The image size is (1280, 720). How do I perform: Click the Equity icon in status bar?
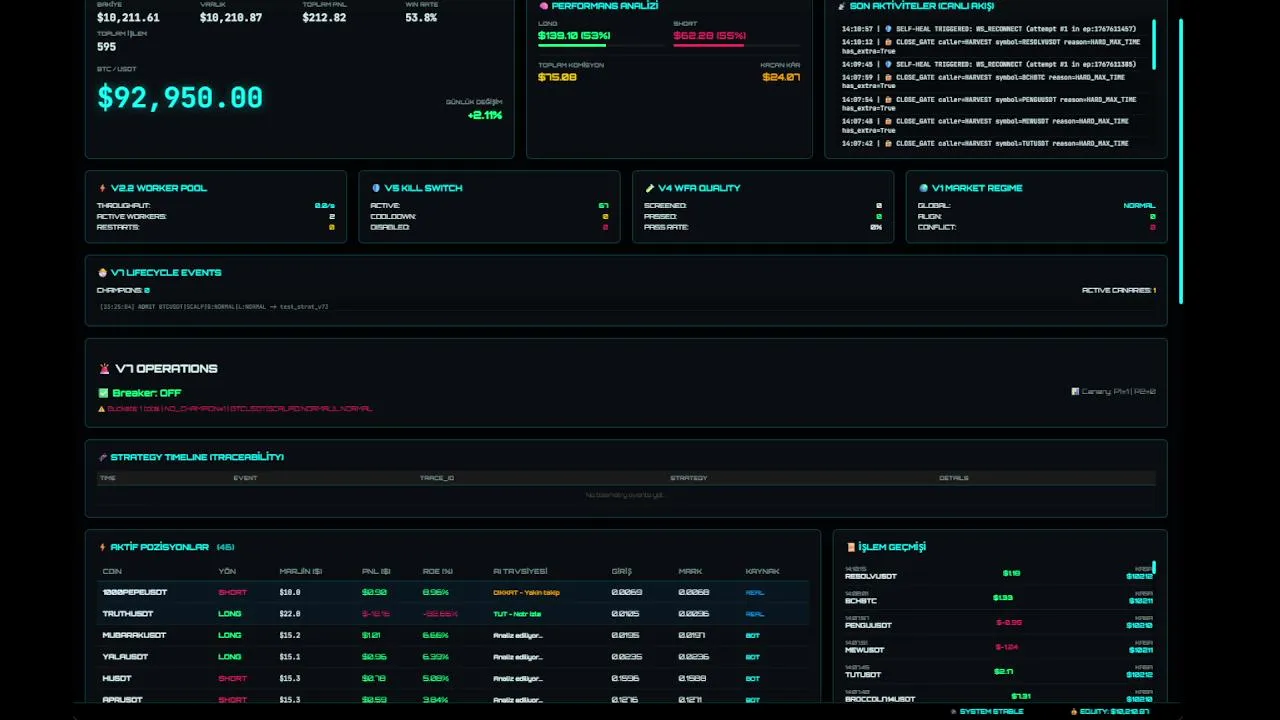1074,712
